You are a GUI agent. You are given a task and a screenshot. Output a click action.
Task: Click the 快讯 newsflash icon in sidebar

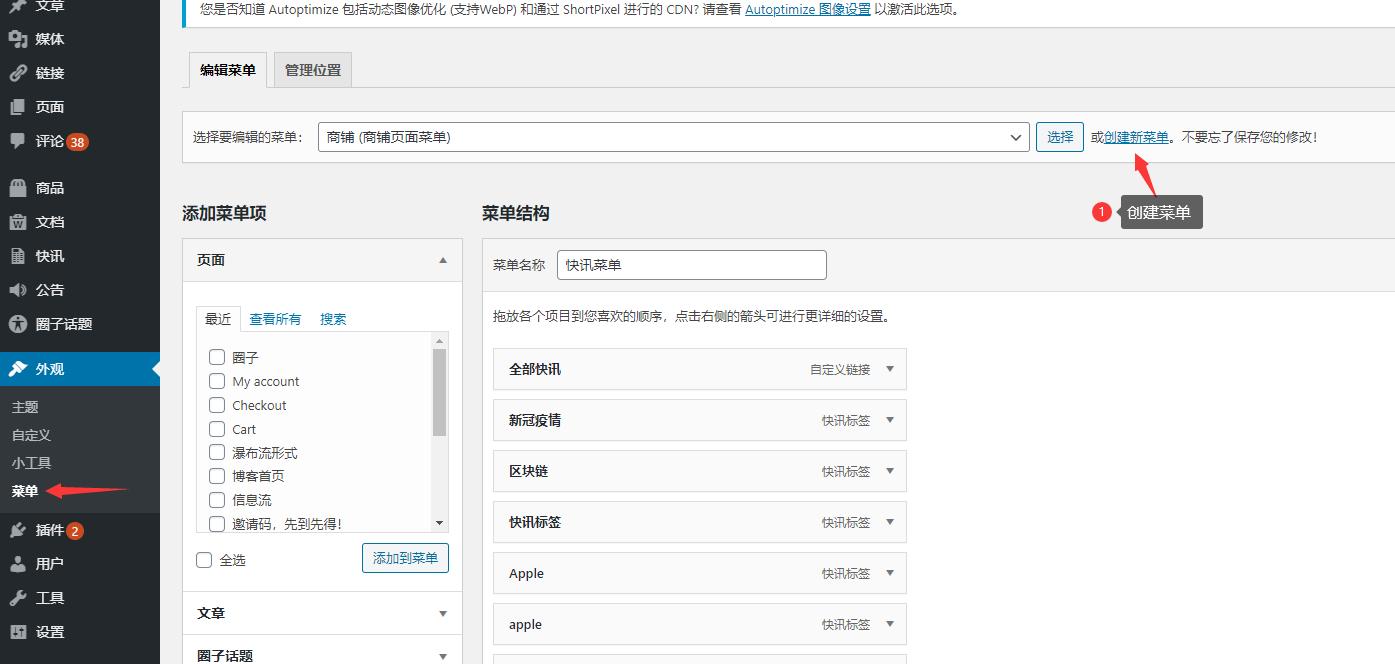18,256
